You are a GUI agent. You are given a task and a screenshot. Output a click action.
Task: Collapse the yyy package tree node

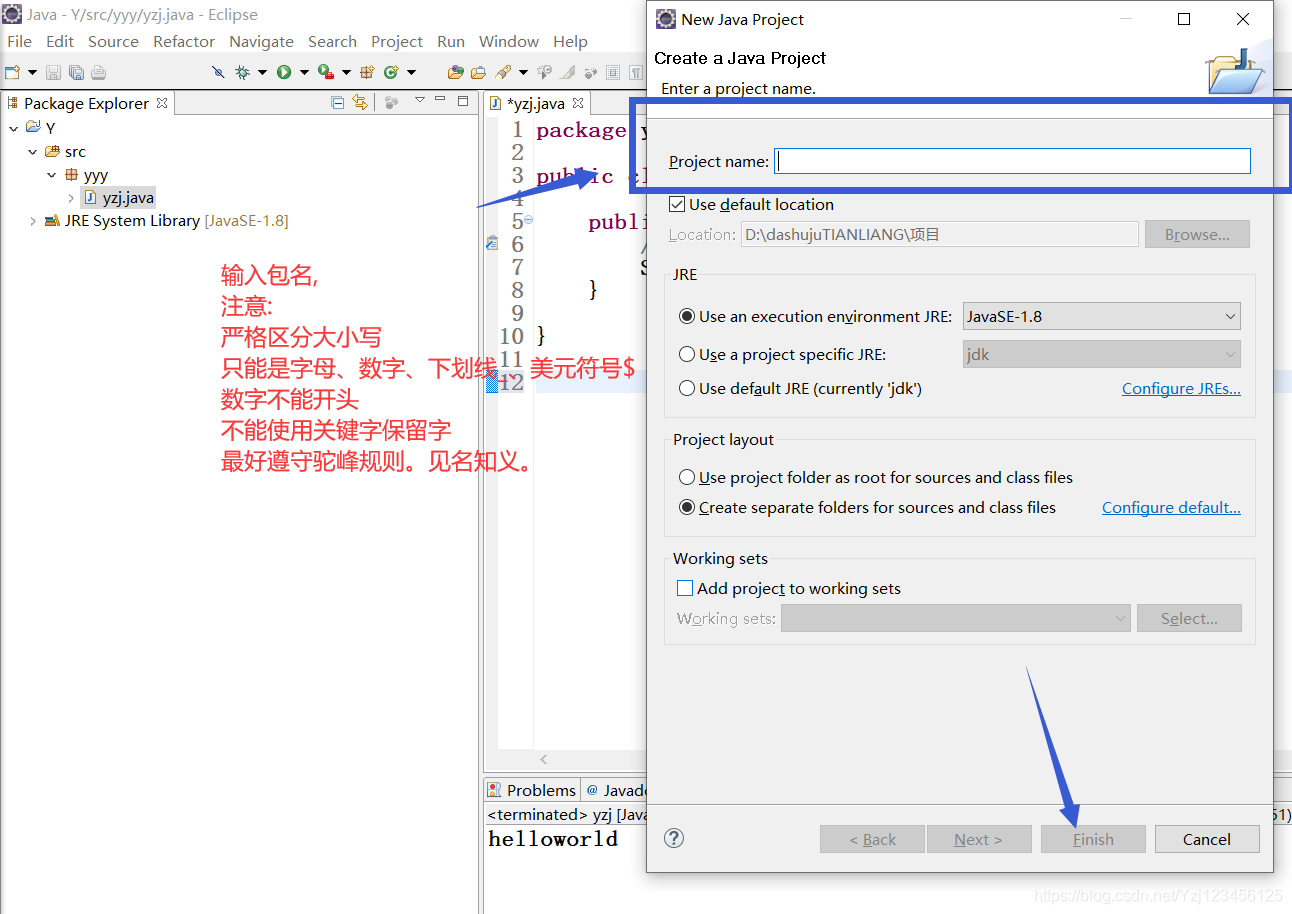52,175
